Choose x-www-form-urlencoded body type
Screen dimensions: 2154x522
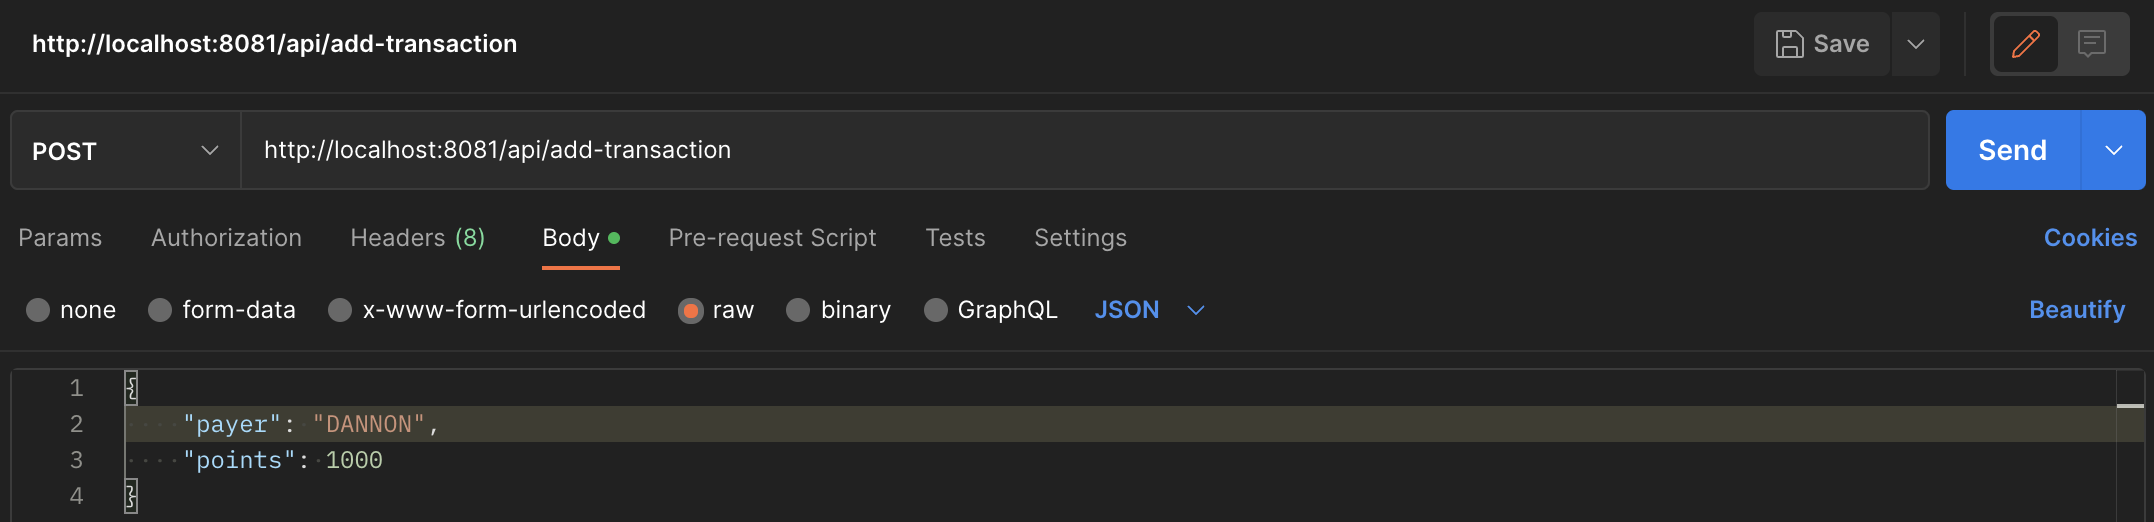pos(340,310)
